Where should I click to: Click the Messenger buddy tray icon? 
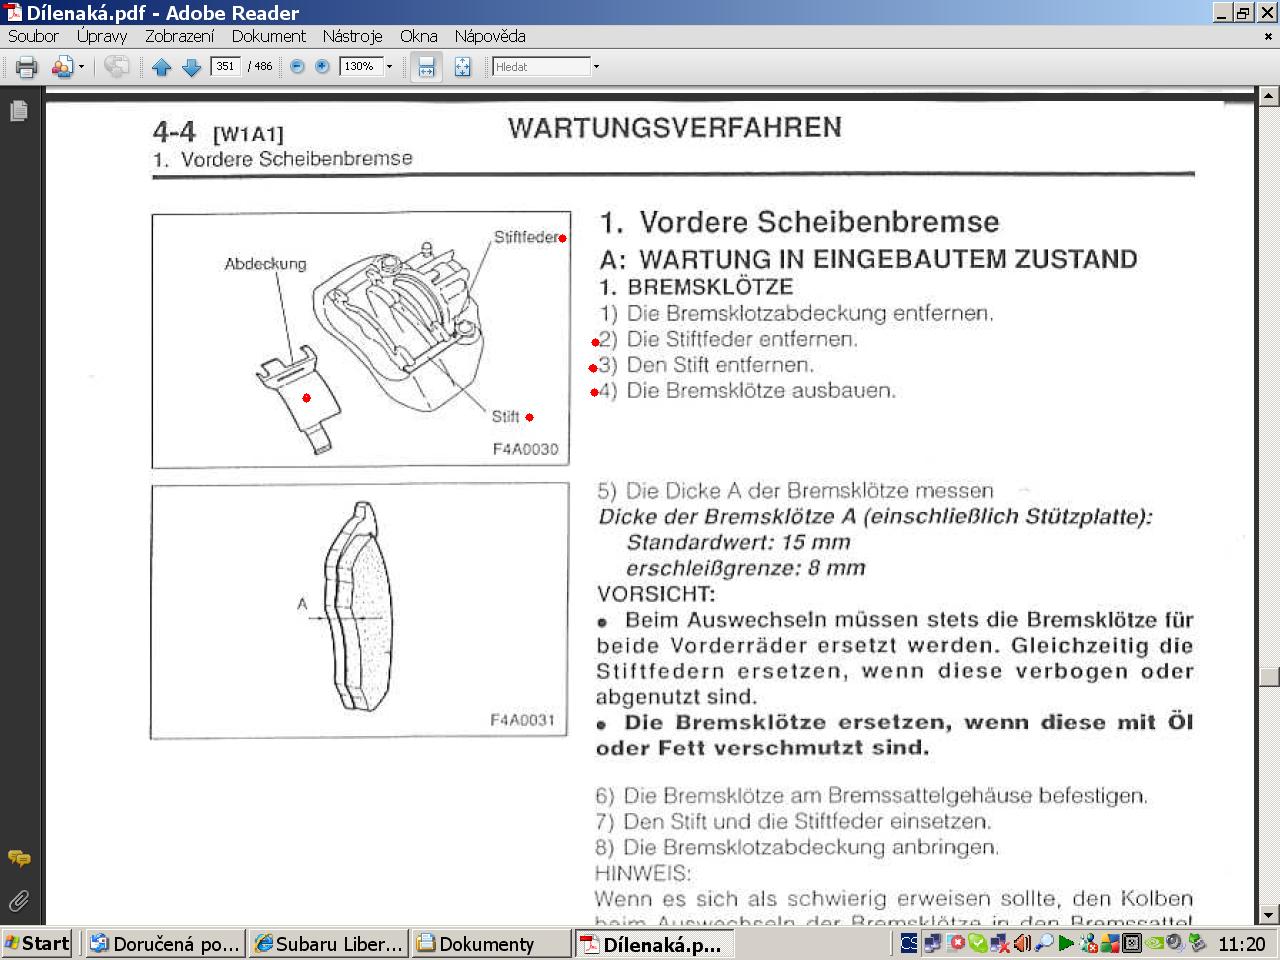point(1089,943)
